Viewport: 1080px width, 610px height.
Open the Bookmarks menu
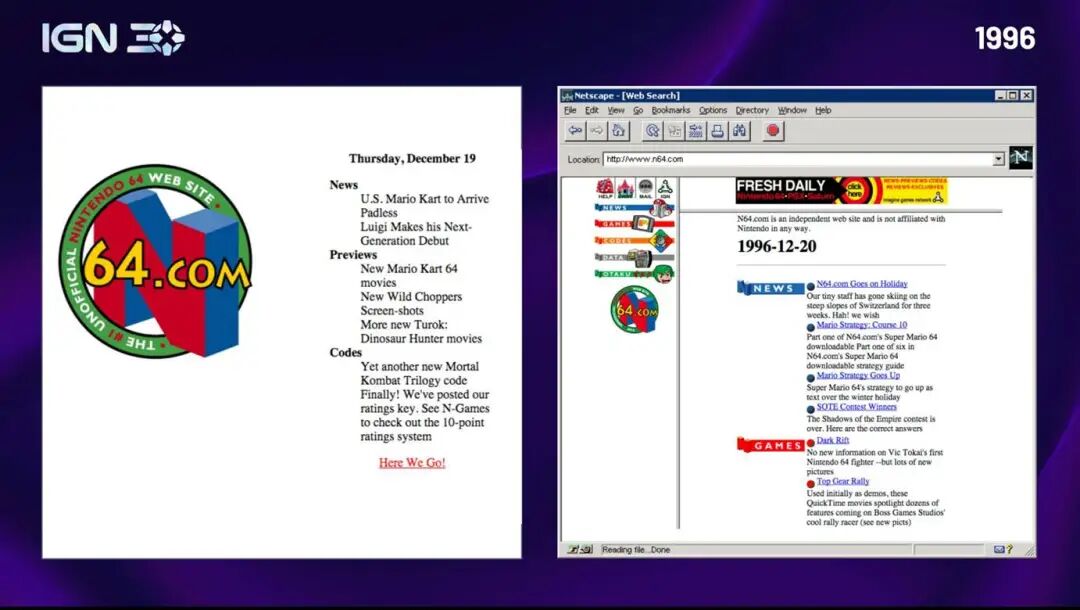coord(671,110)
